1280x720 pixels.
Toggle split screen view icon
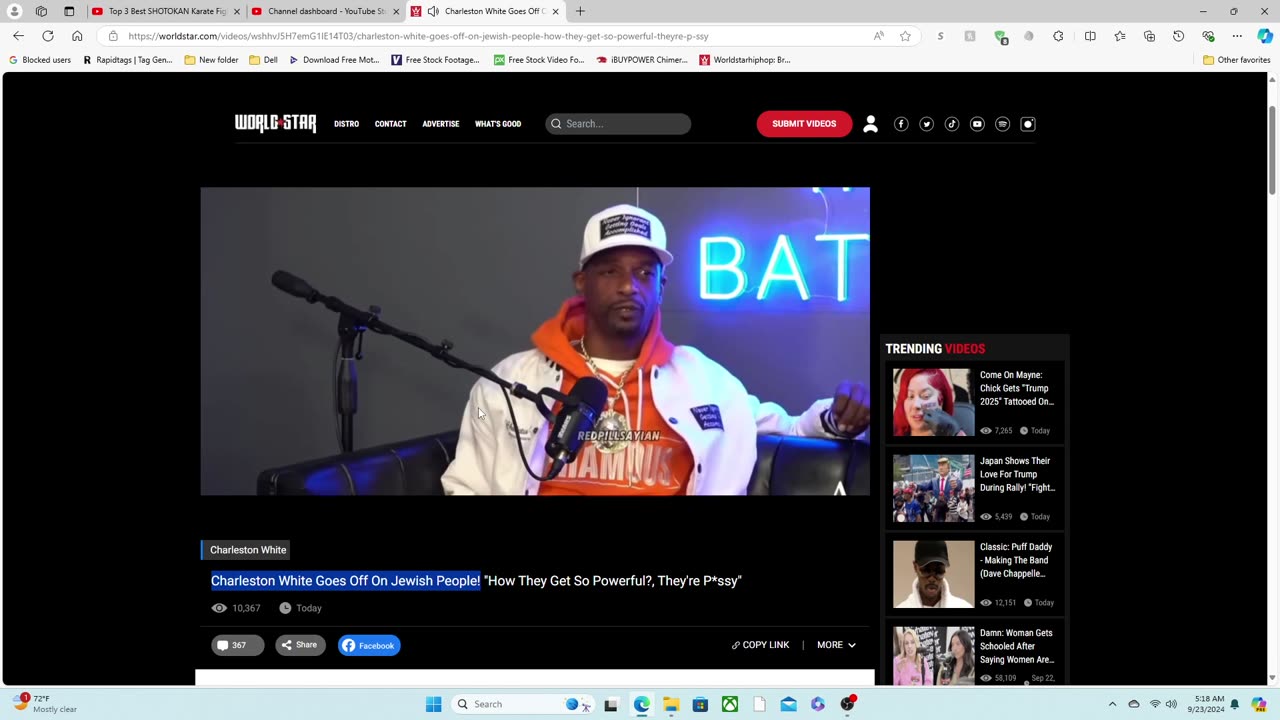tap(1090, 36)
